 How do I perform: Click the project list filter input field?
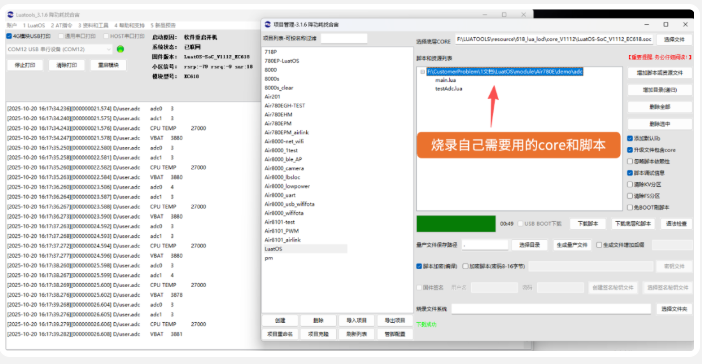pyautogui.click(x=344, y=39)
